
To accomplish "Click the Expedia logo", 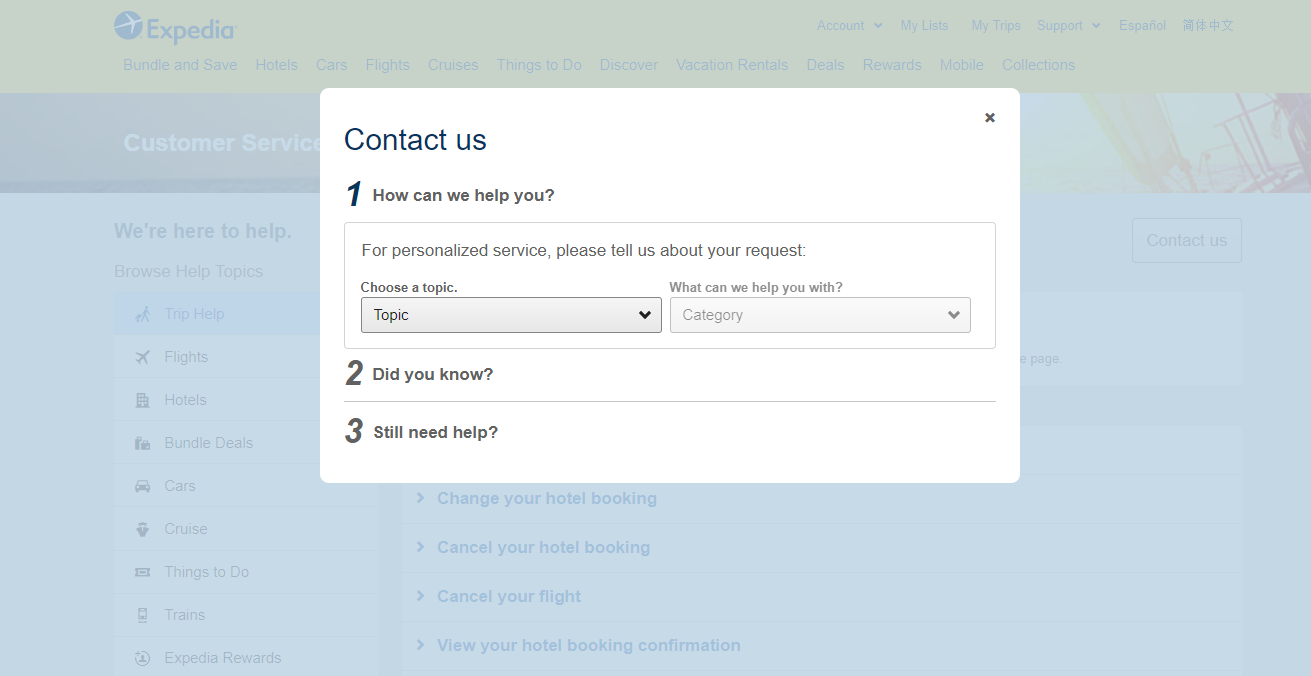I will click(175, 27).
